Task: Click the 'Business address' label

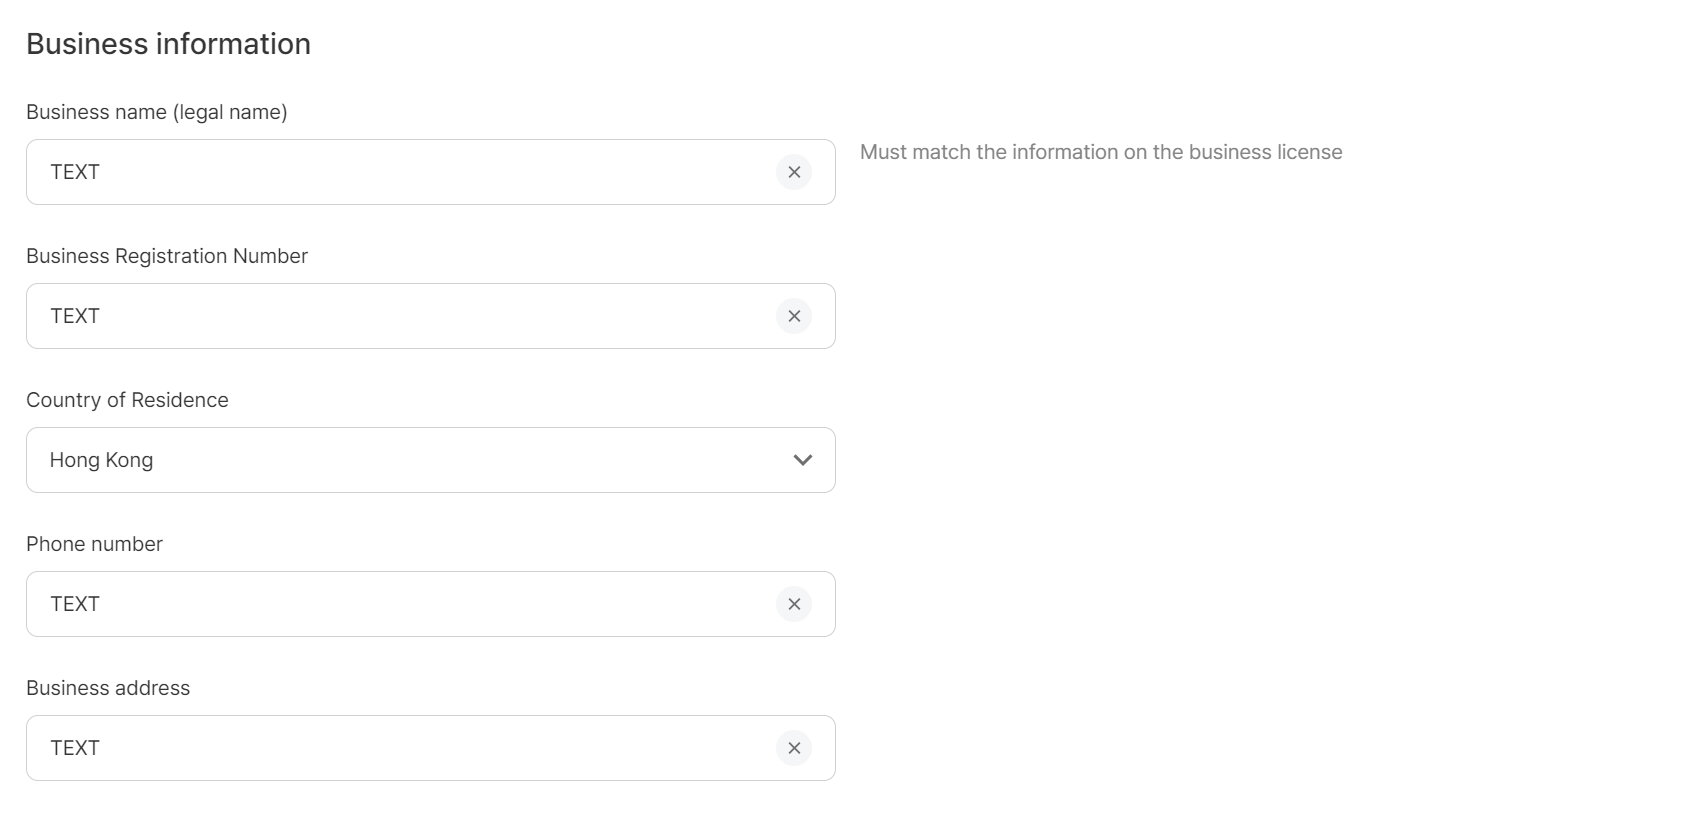Action: [108, 688]
